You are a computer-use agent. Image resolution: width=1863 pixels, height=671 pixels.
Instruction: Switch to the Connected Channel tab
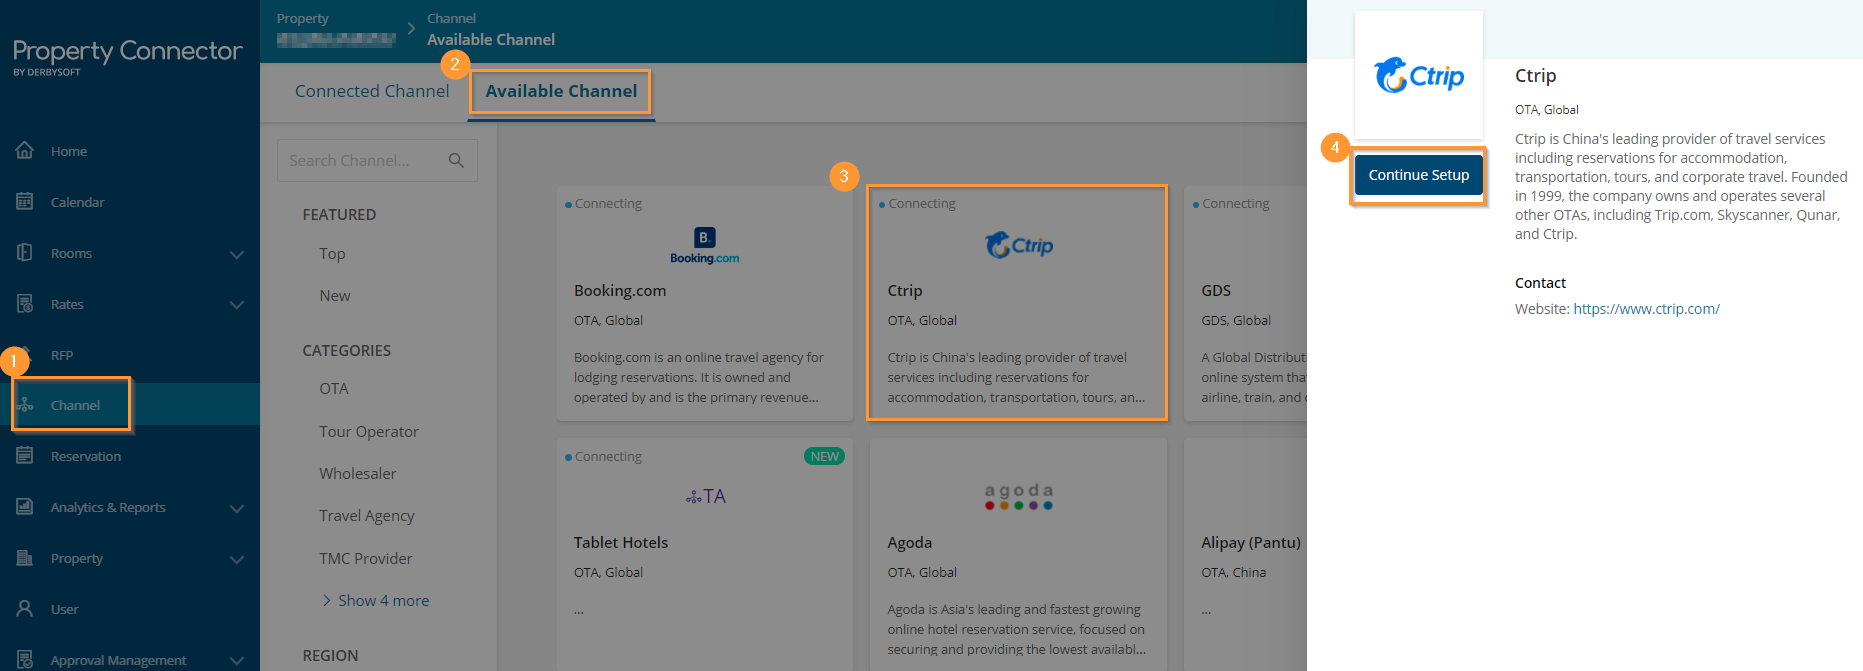tap(372, 91)
